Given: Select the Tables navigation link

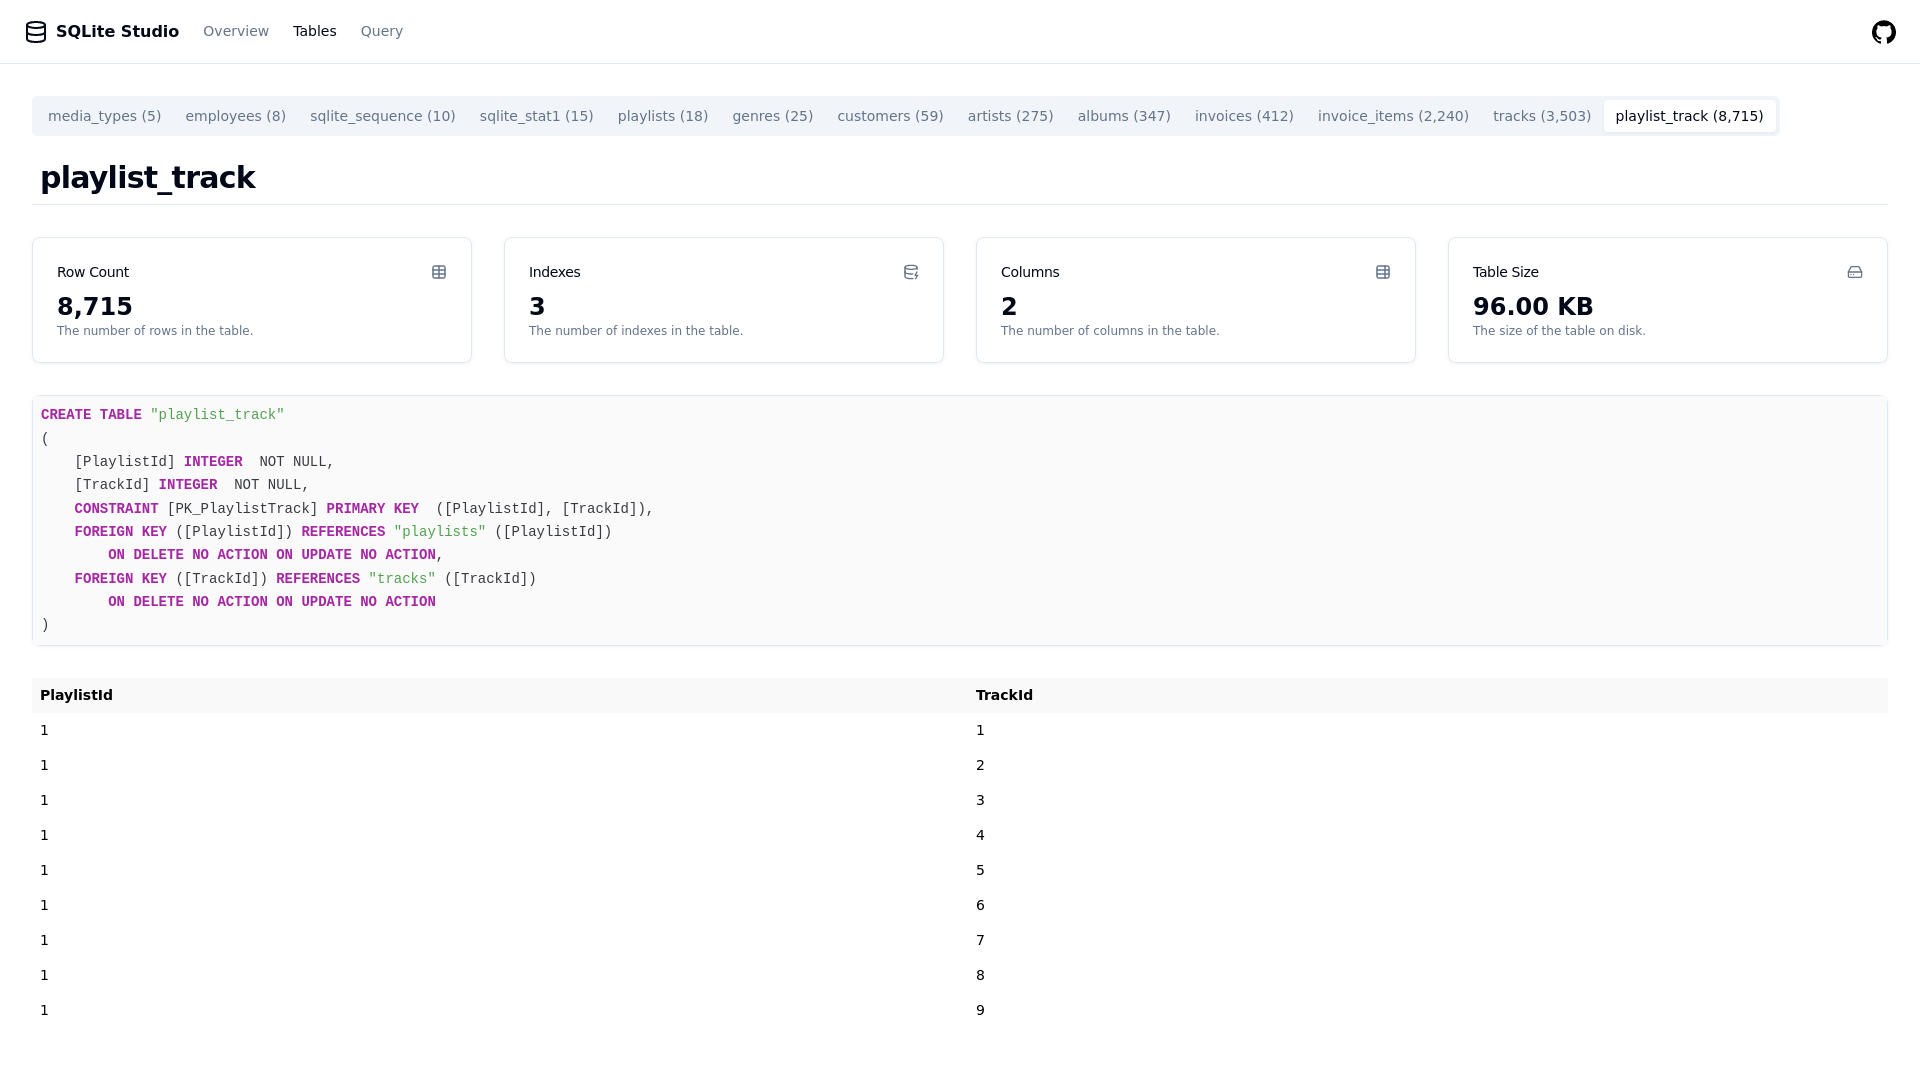Looking at the screenshot, I should [x=315, y=31].
